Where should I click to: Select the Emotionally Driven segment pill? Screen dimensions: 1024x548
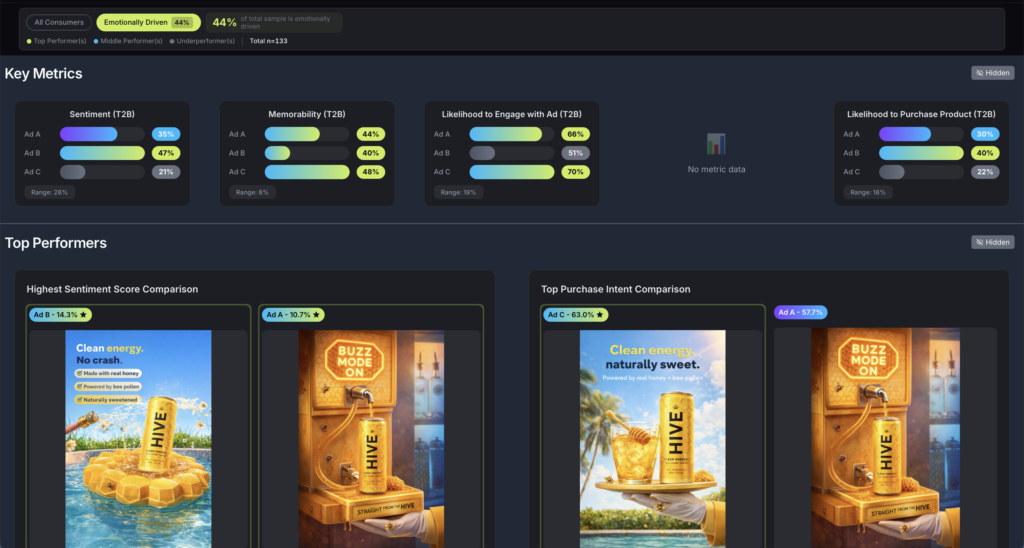pos(148,22)
